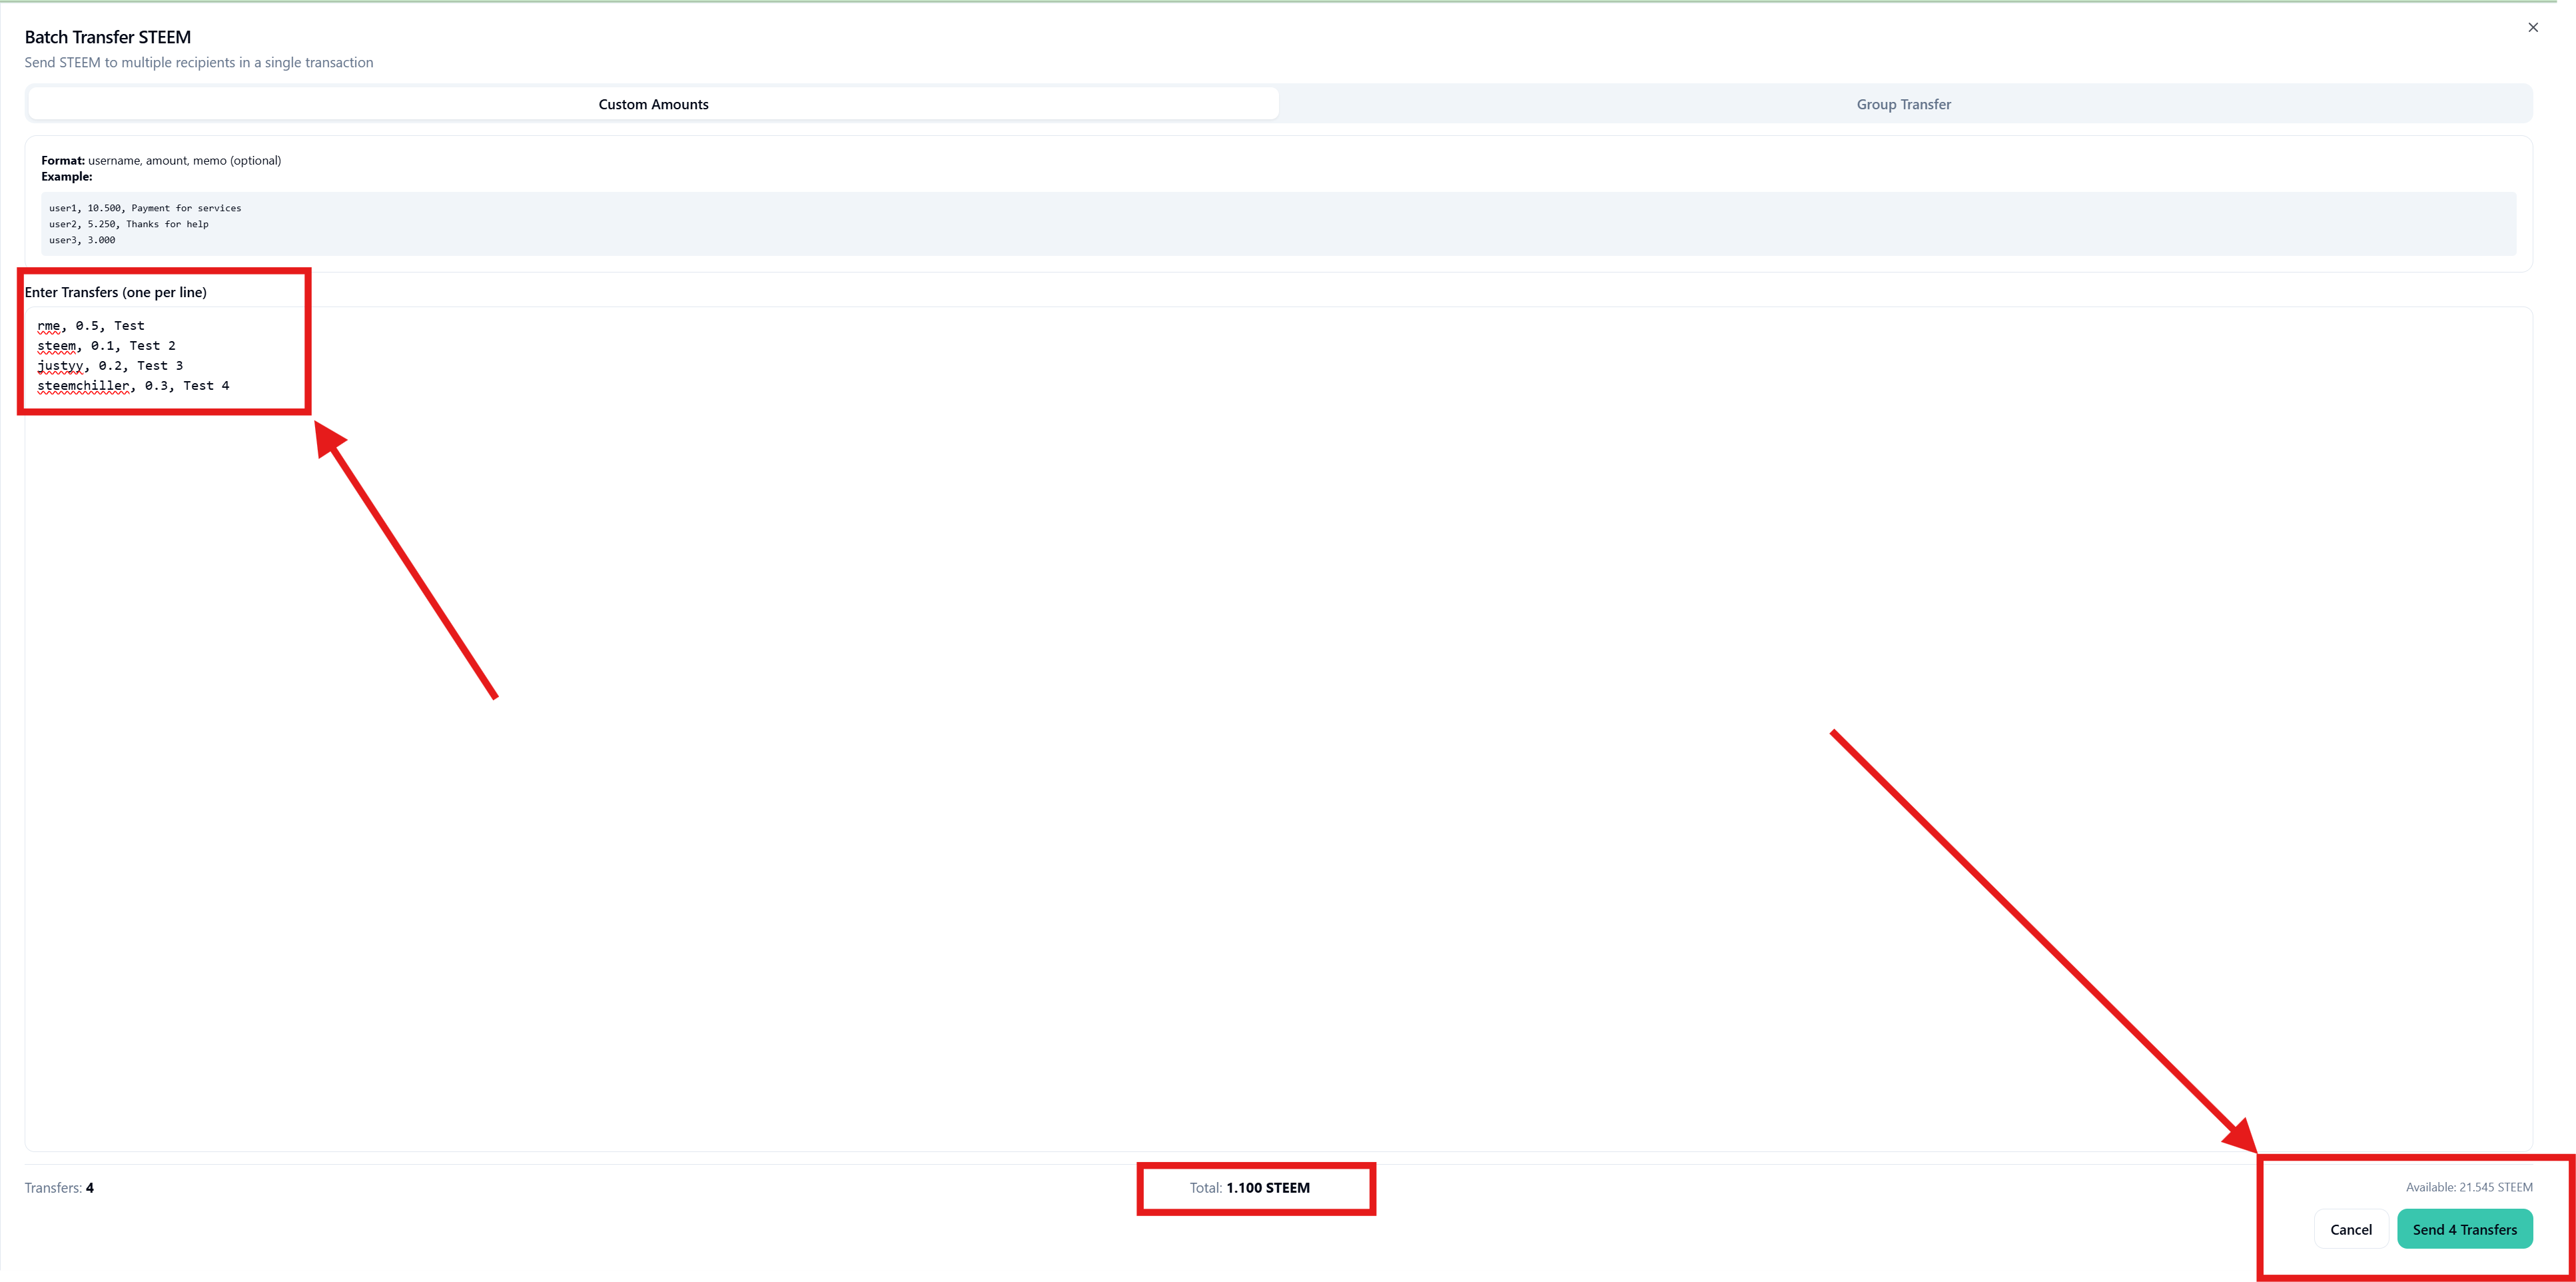Click Send 4 Transfers button
Image resolution: width=2576 pixels, height=1282 pixels.
point(2464,1229)
